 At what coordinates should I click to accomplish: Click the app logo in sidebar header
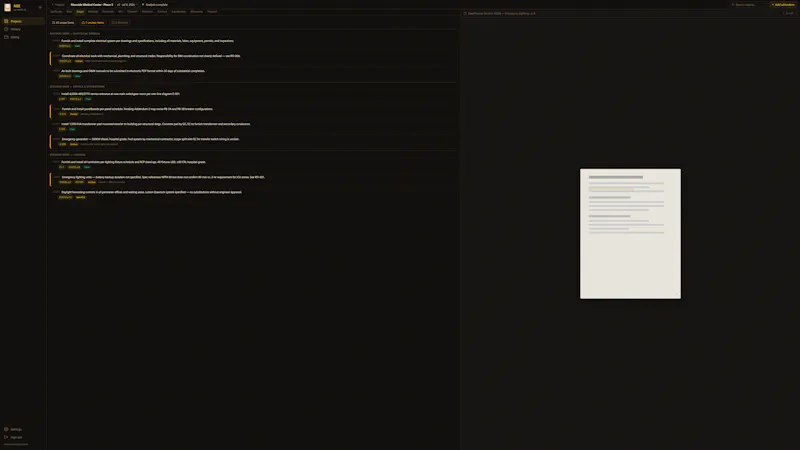[8, 7]
